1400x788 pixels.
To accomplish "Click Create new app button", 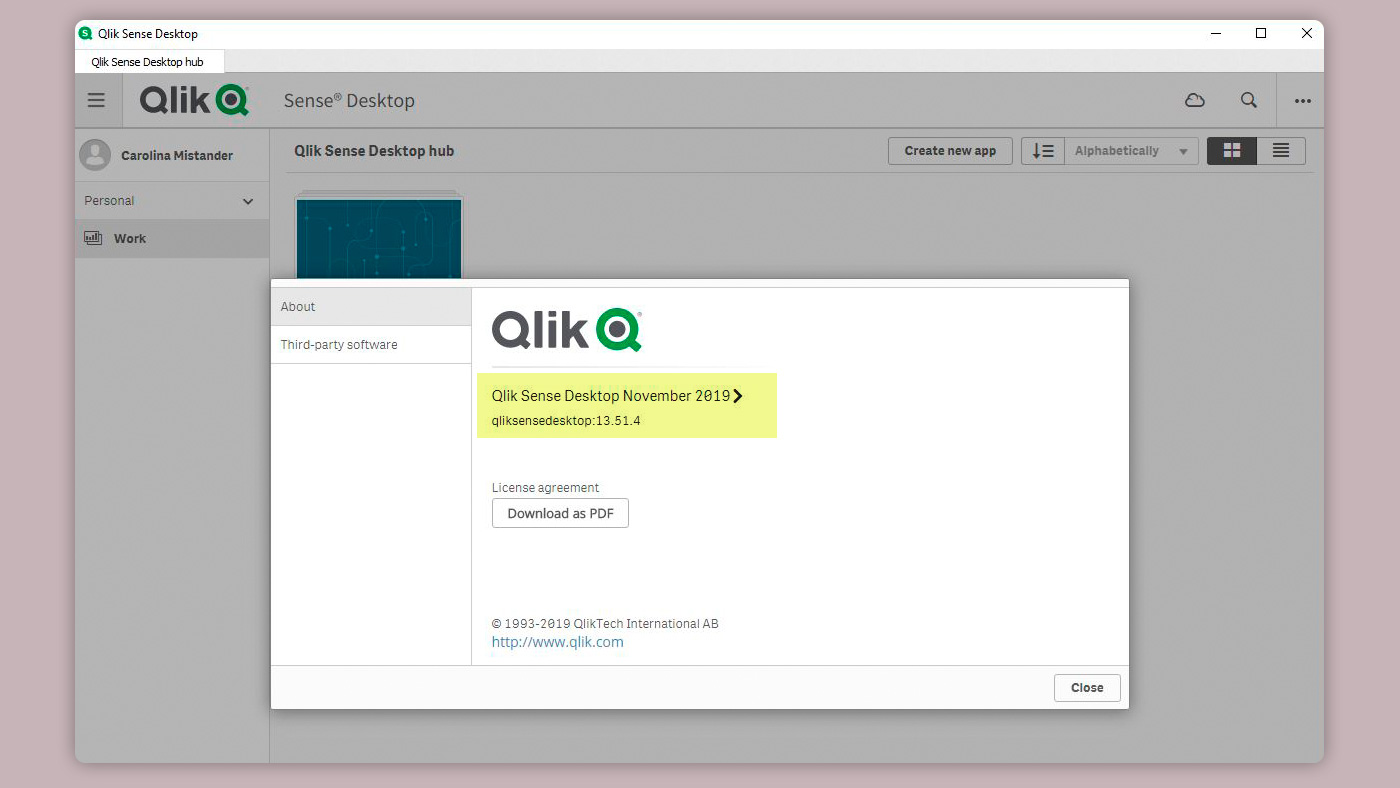I will (x=950, y=151).
